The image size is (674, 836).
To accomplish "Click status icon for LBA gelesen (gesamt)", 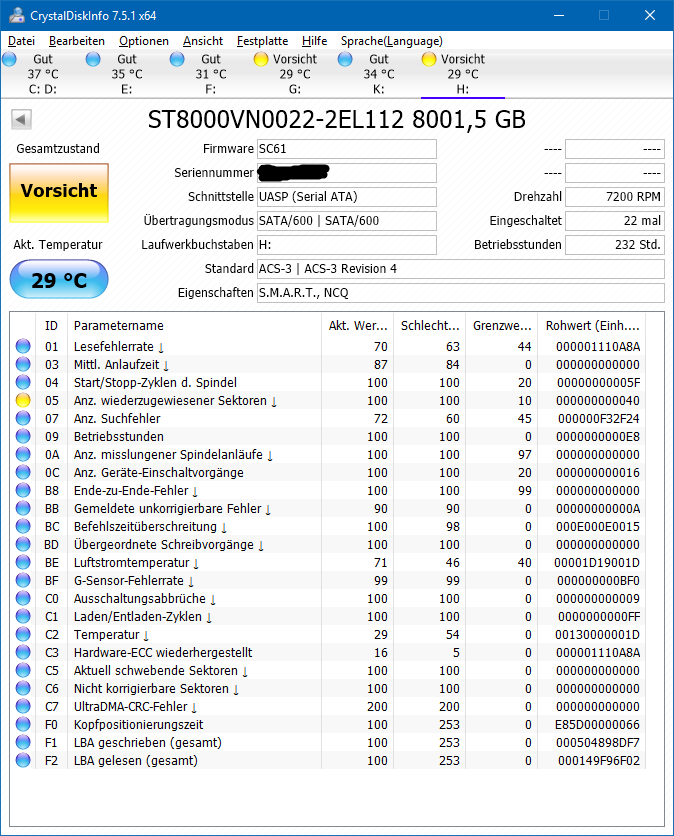I will point(23,760).
